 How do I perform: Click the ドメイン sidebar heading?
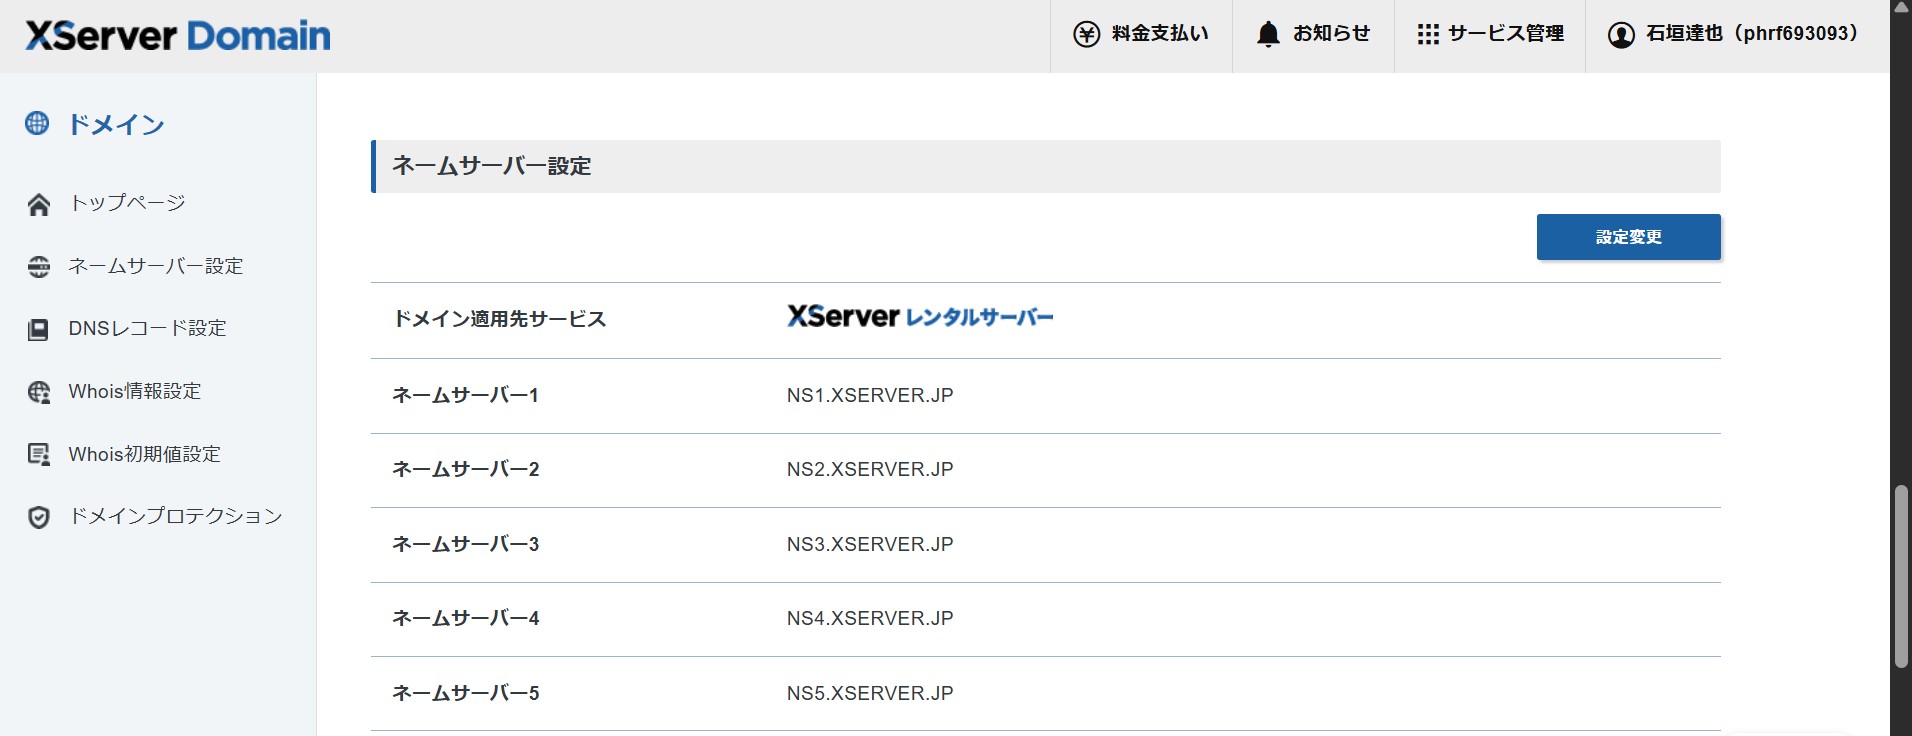coord(116,124)
